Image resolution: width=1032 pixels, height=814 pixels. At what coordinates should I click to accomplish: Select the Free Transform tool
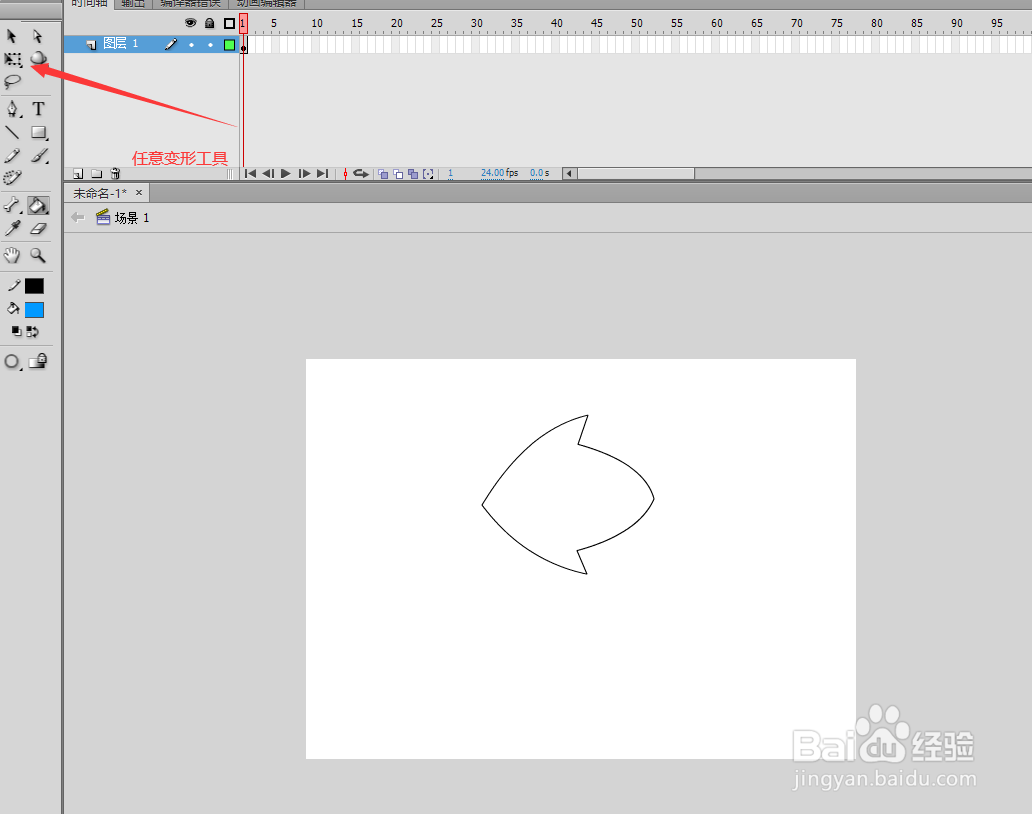coord(13,59)
